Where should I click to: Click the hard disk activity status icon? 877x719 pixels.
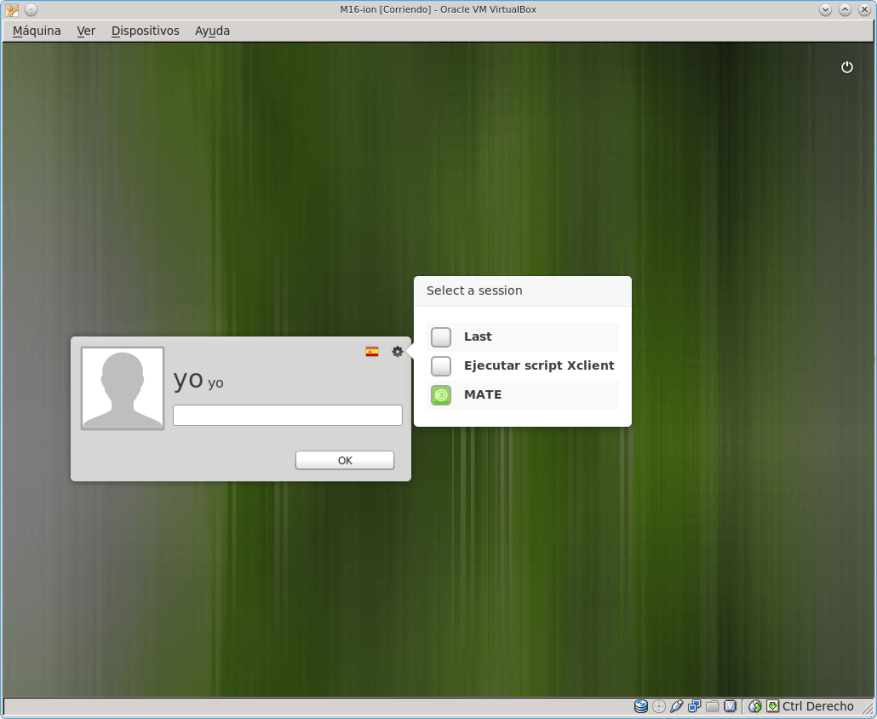pos(641,706)
